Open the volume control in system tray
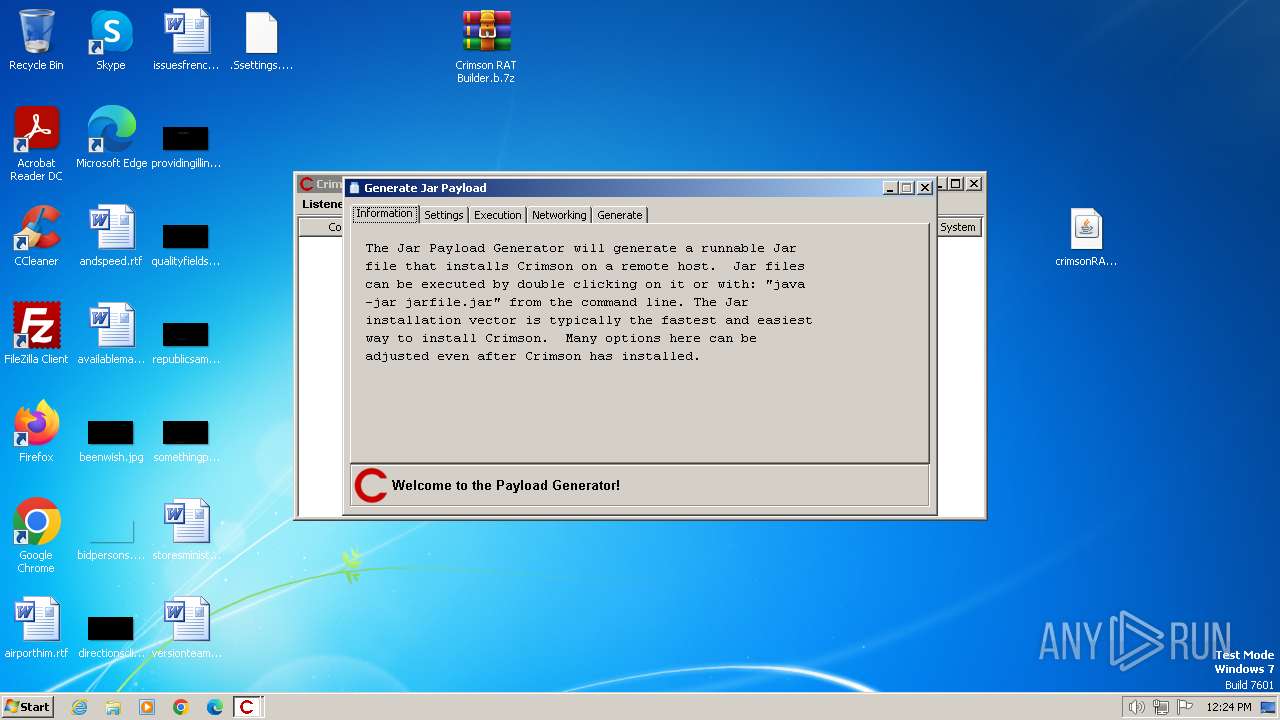This screenshot has height=720, width=1280. (x=1136, y=707)
